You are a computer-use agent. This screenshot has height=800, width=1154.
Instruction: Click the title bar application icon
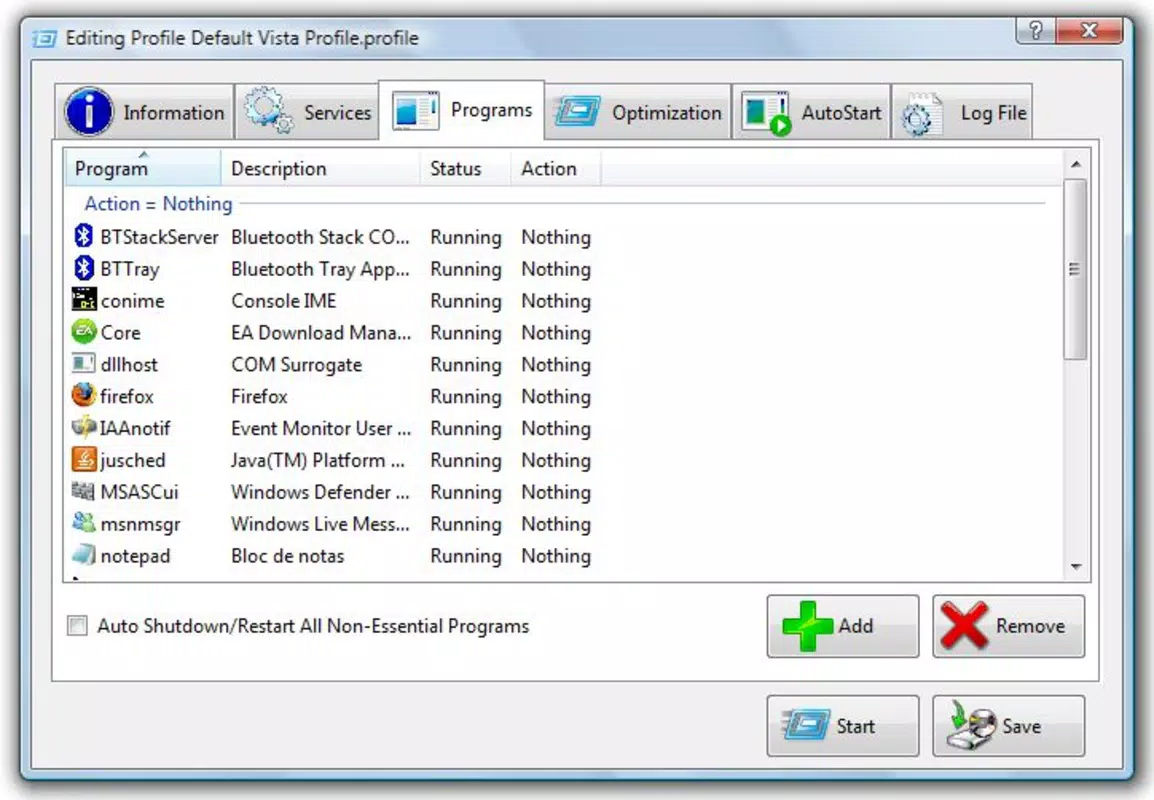pyautogui.click(x=44, y=38)
